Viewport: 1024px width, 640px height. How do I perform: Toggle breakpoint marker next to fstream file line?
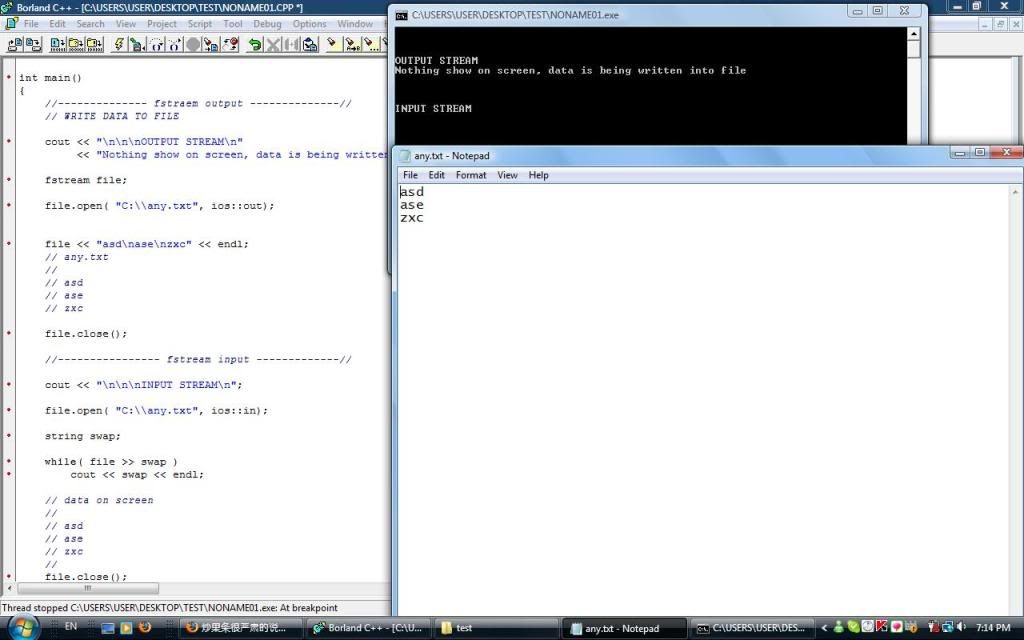[x=9, y=180]
